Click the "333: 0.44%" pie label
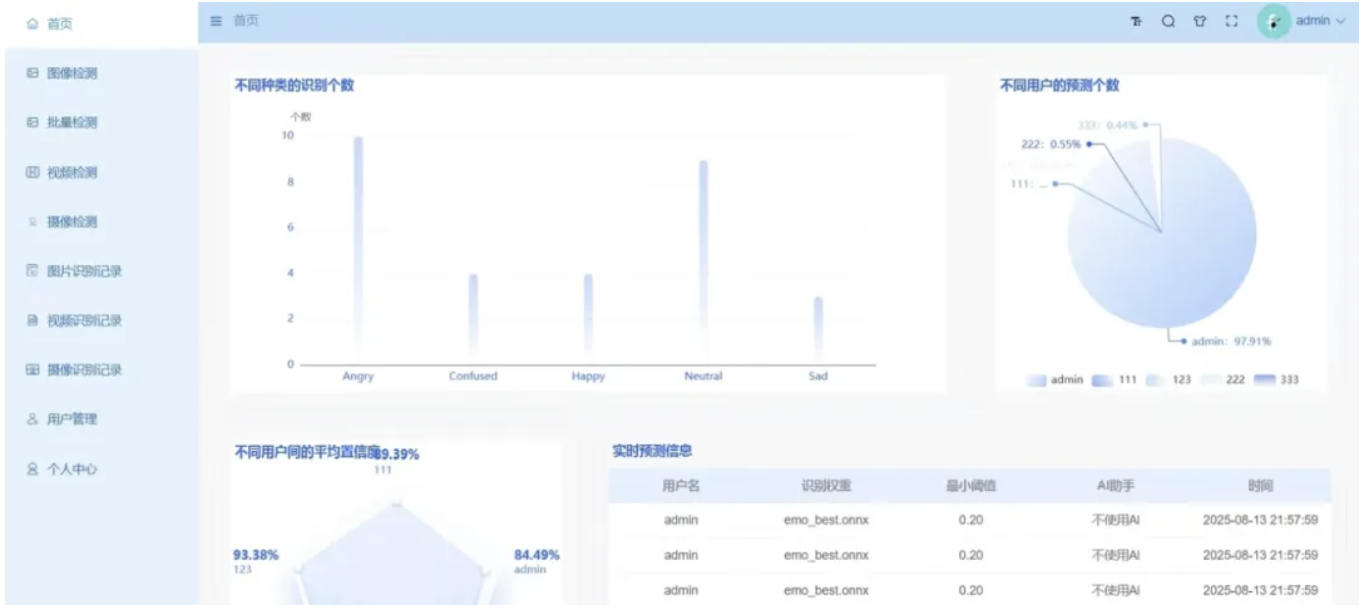1362x610 pixels. click(1109, 125)
